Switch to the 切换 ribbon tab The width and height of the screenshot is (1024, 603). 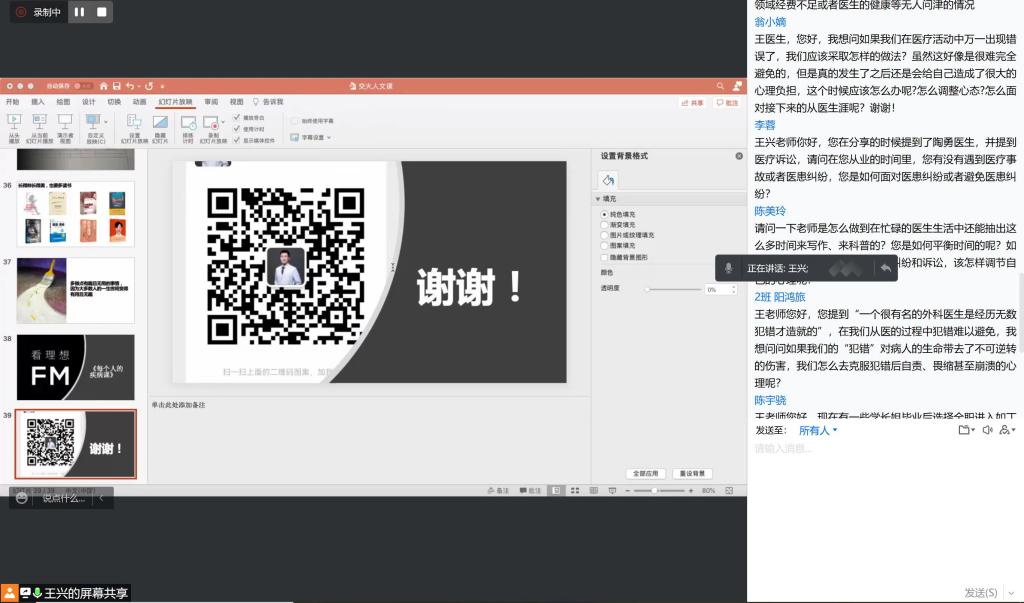coord(114,102)
